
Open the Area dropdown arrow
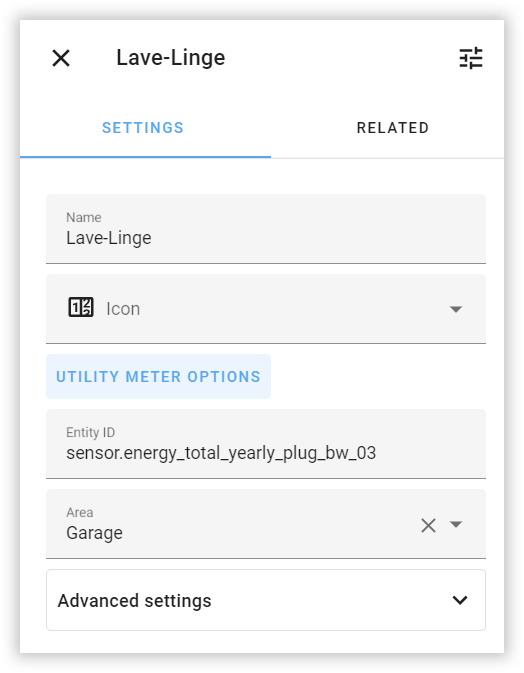point(456,524)
